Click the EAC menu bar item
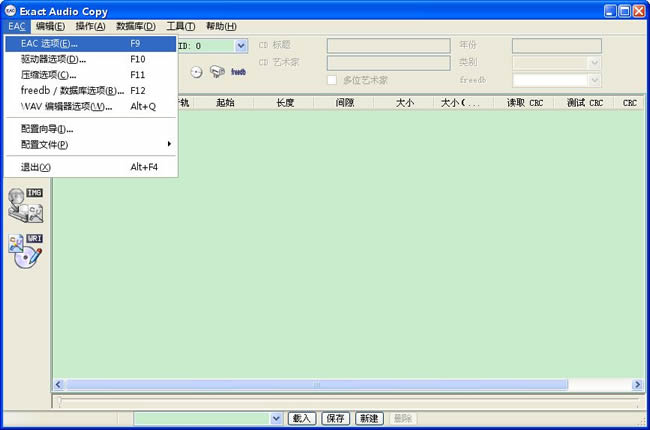 17,27
